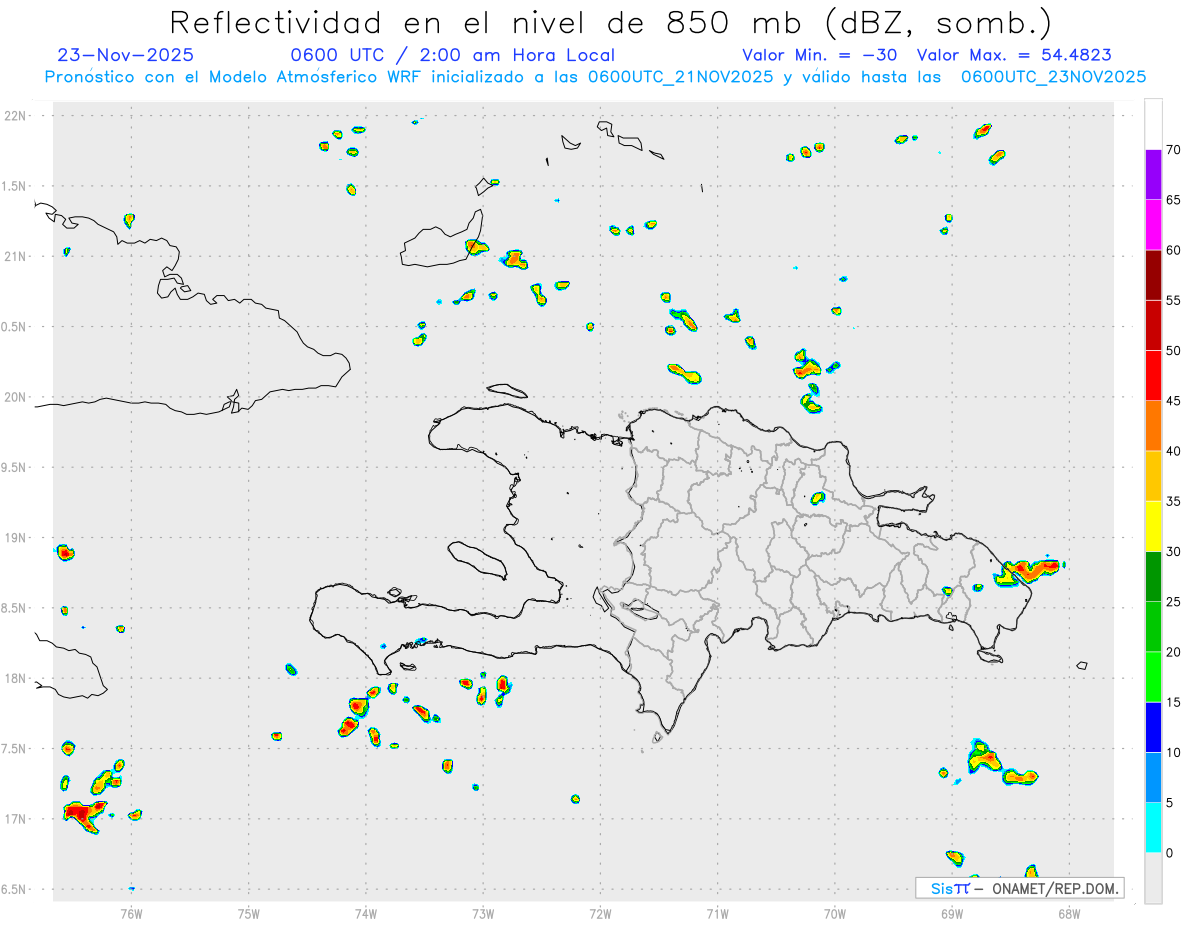The height and width of the screenshot is (927, 1200).
Task: Click the '68W' longitude label
Action: pos(1069,913)
